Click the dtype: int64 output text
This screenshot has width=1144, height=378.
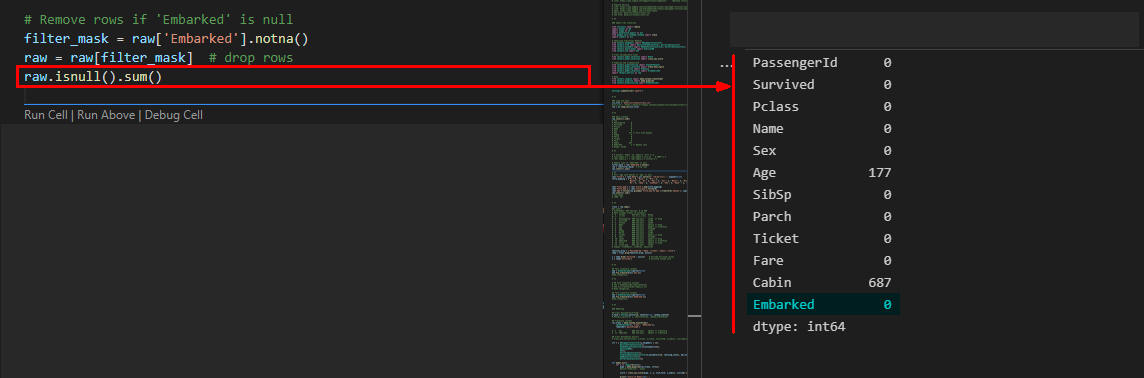tap(799, 327)
